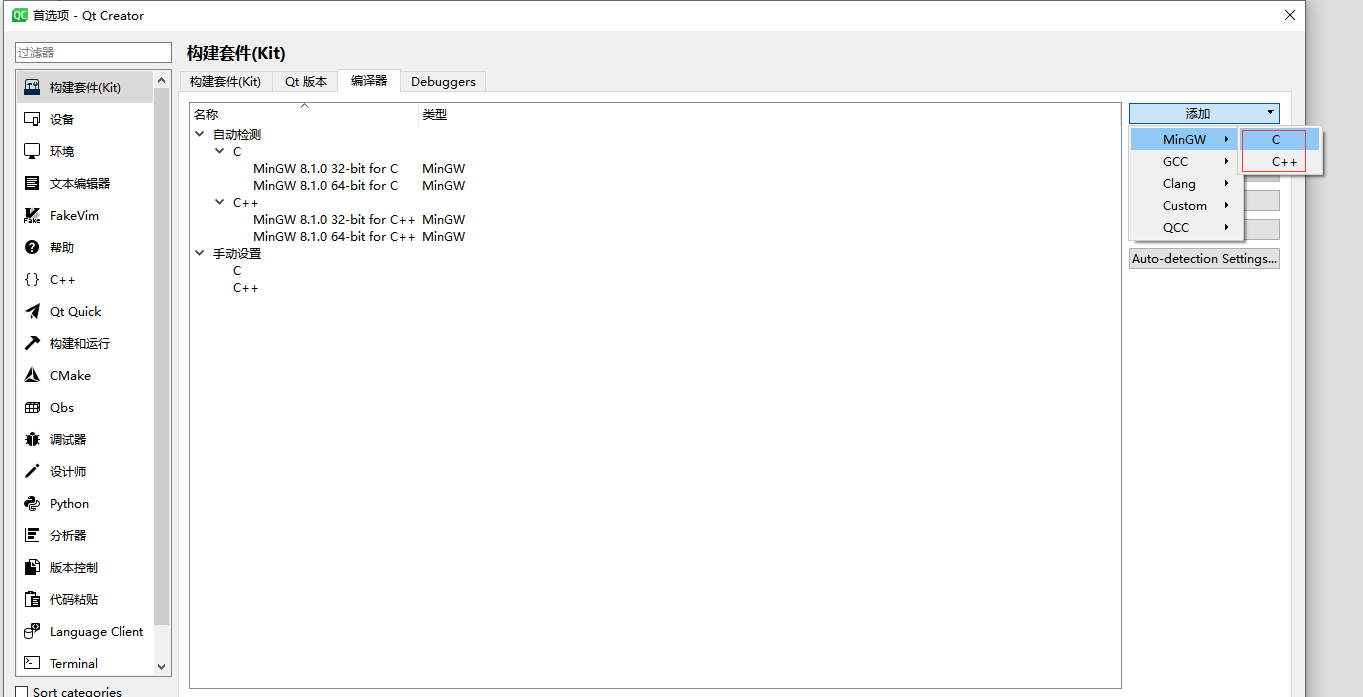This screenshot has height=697, width=1363.
Task: Select MinGW in the add menu
Action: [x=1187, y=139]
